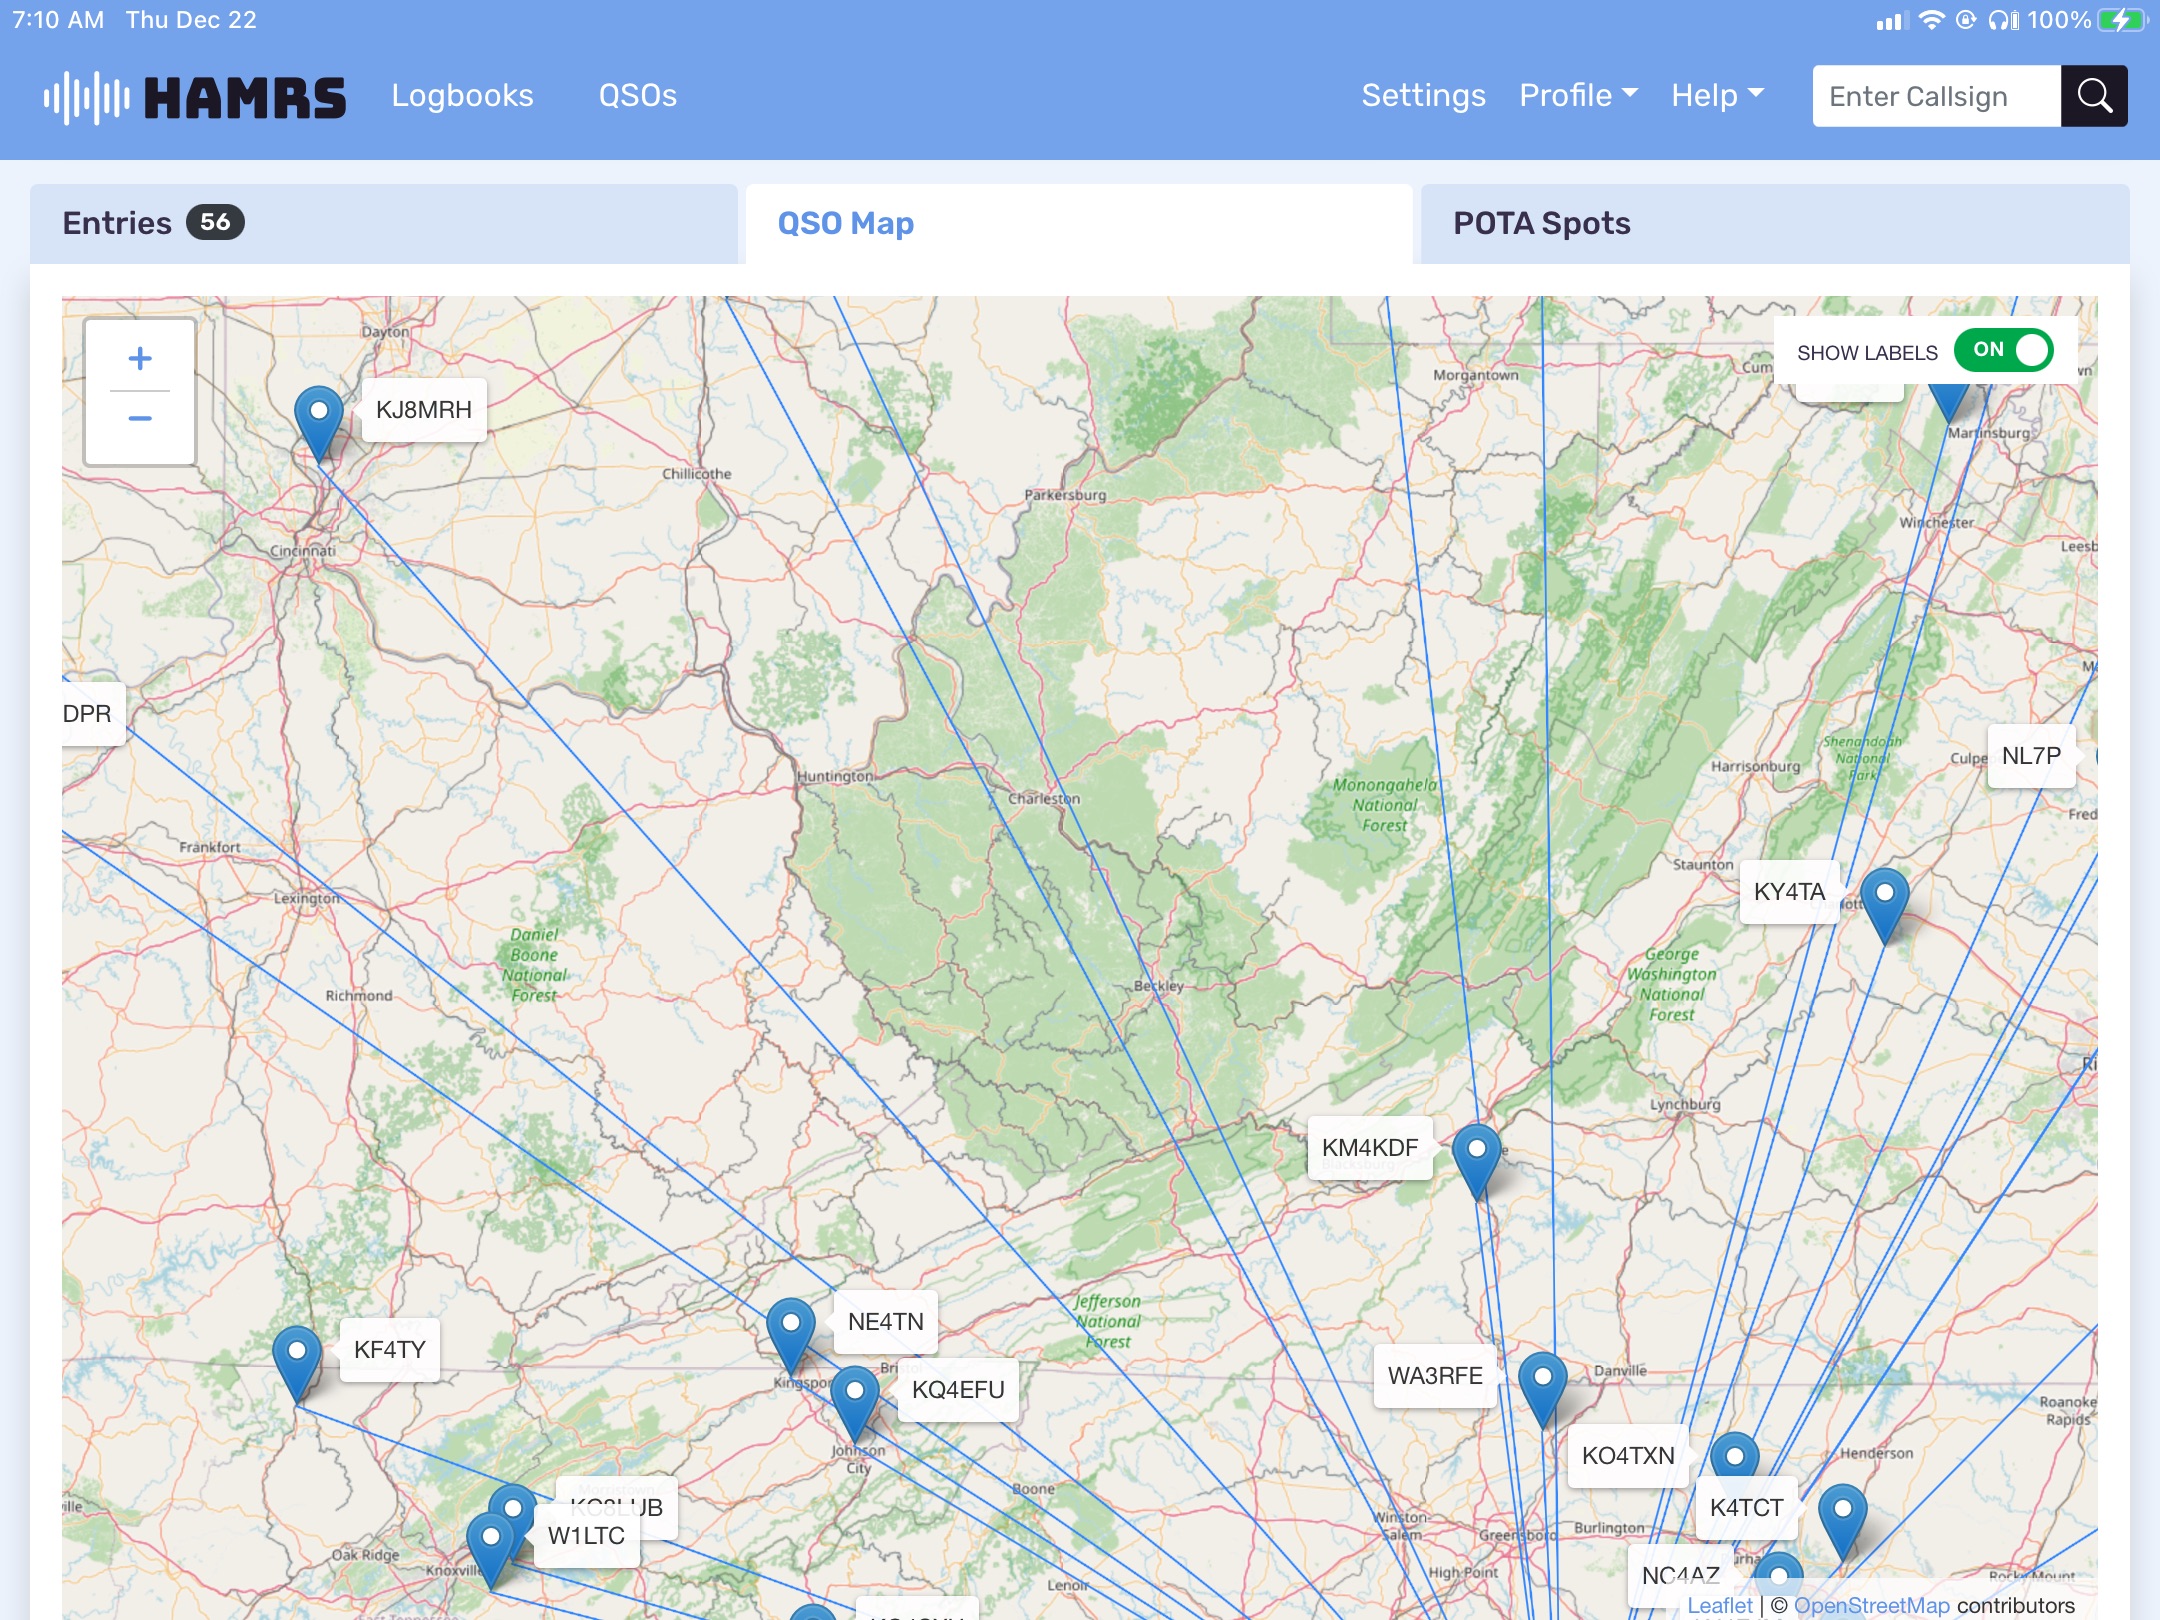
Task: Expand the Help dropdown
Action: tap(1717, 96)
